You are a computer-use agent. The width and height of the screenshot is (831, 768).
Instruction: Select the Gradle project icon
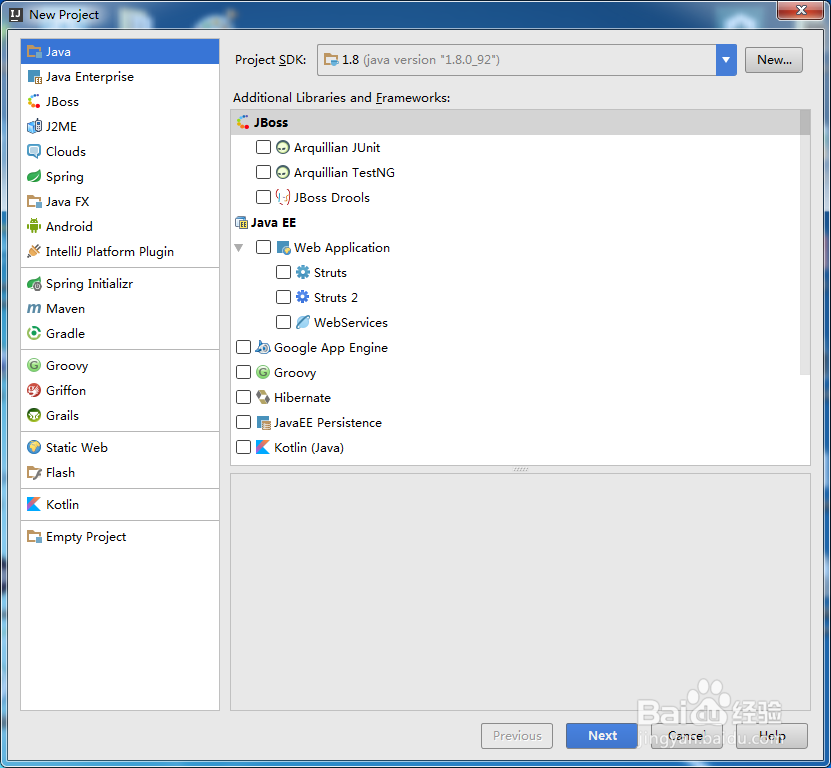point(34,333)
